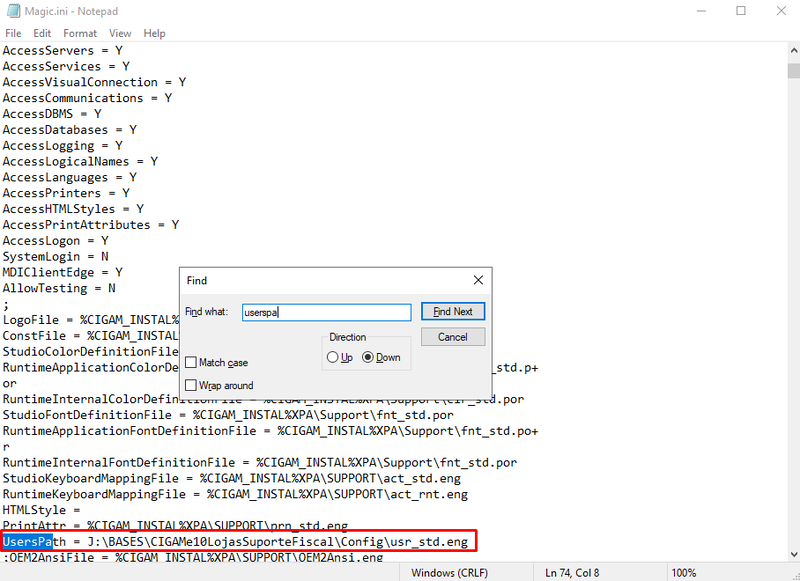Screen dimensions: 800x581
Task: Open the View menu
Action: (x=120, y=33)
